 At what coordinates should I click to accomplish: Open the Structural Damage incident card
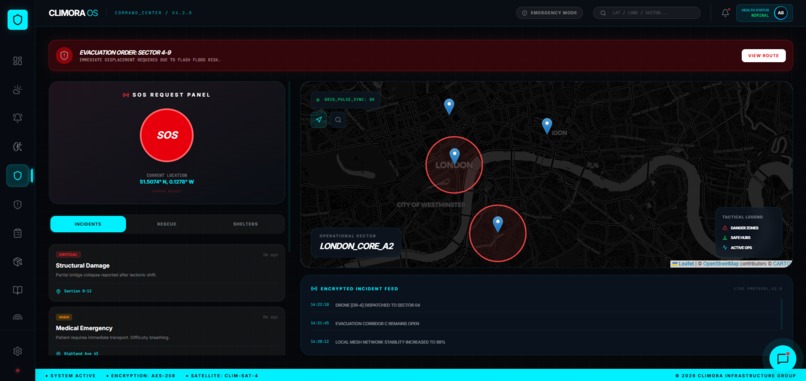[x=167, y=273]
